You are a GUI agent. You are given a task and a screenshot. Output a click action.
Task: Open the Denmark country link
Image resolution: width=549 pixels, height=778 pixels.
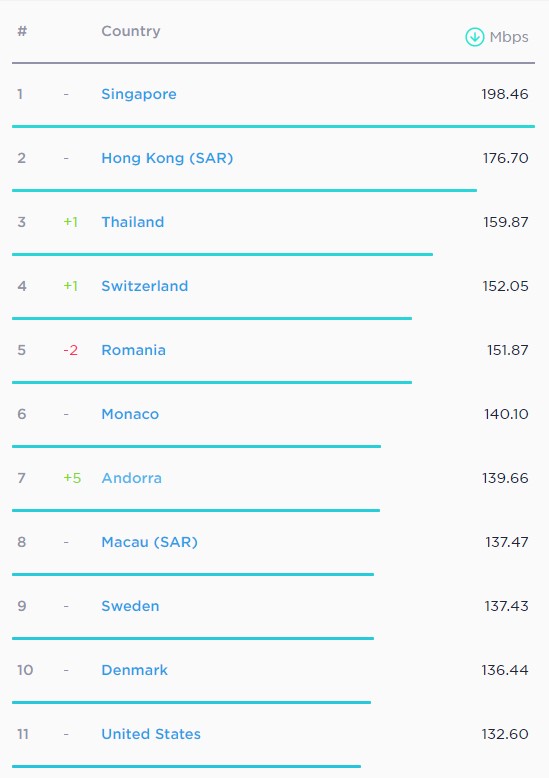pos(135,670)
